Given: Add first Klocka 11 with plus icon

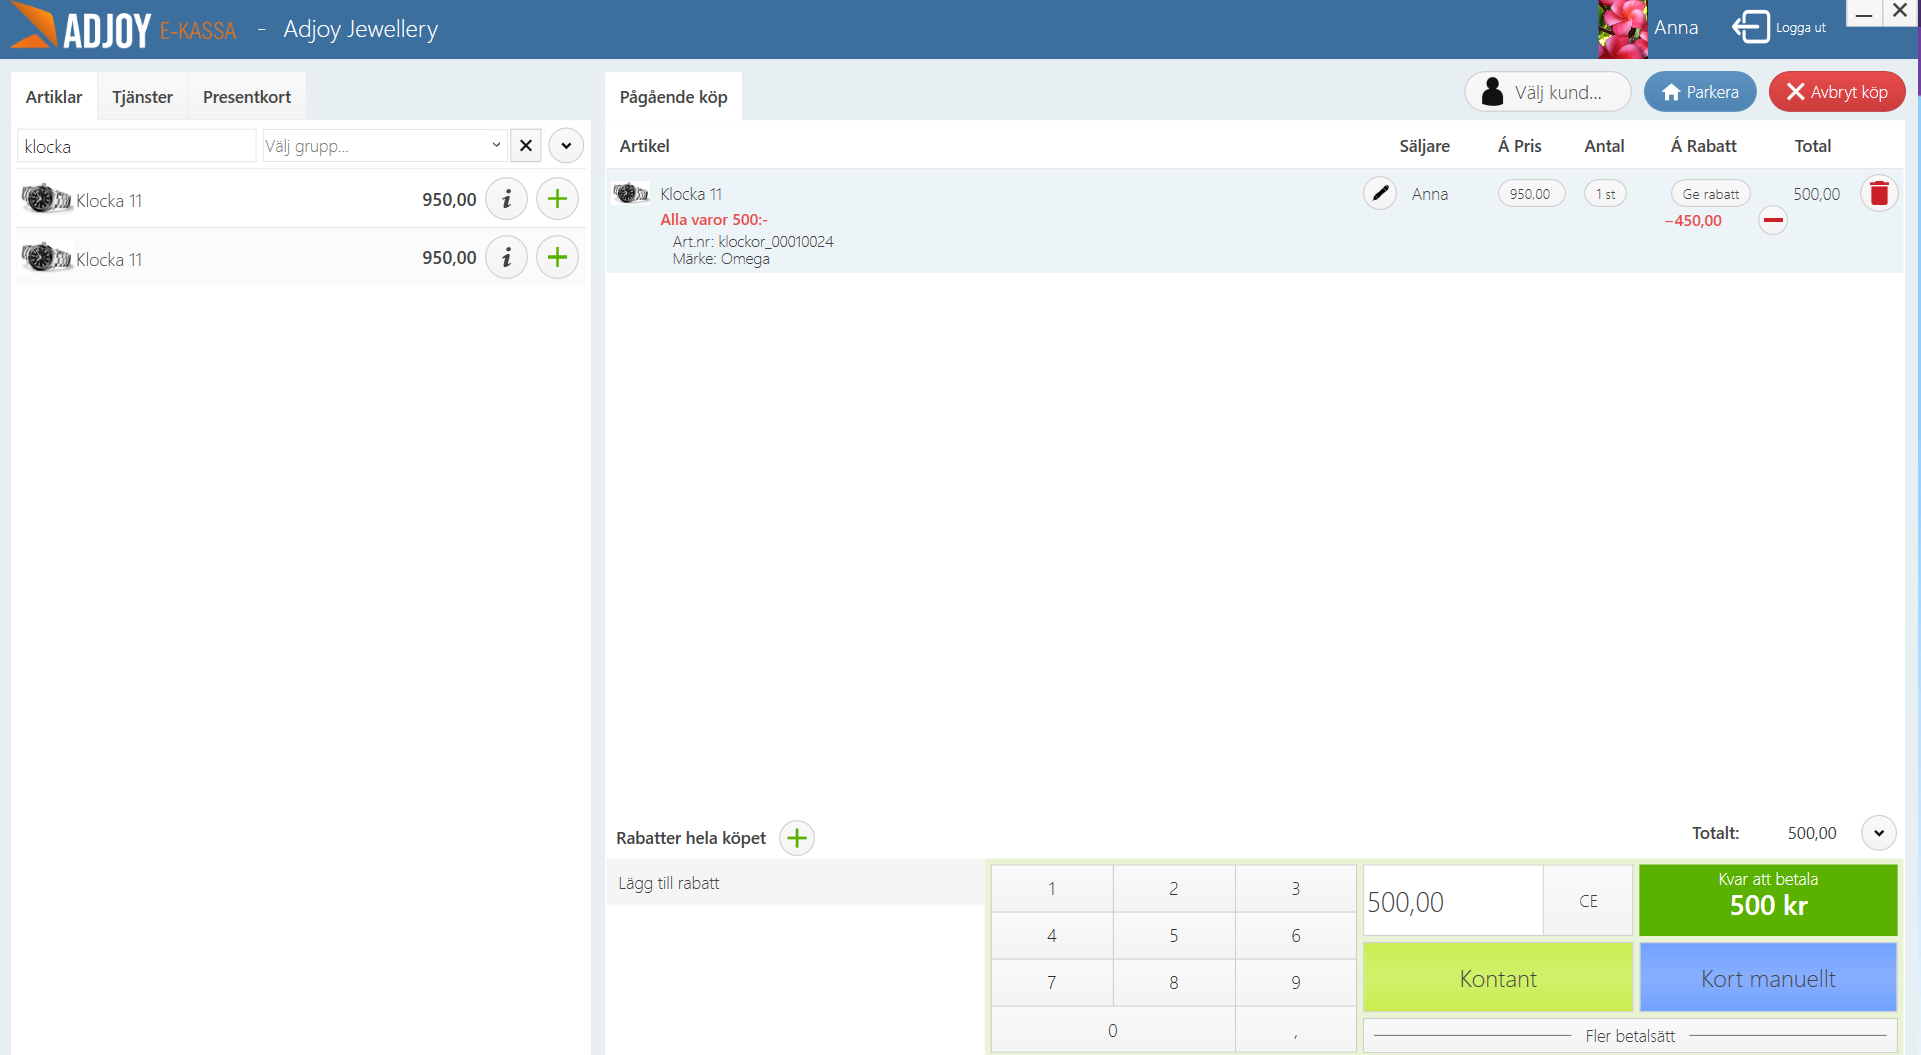Looking at the screenshot, I should (557, 199).
